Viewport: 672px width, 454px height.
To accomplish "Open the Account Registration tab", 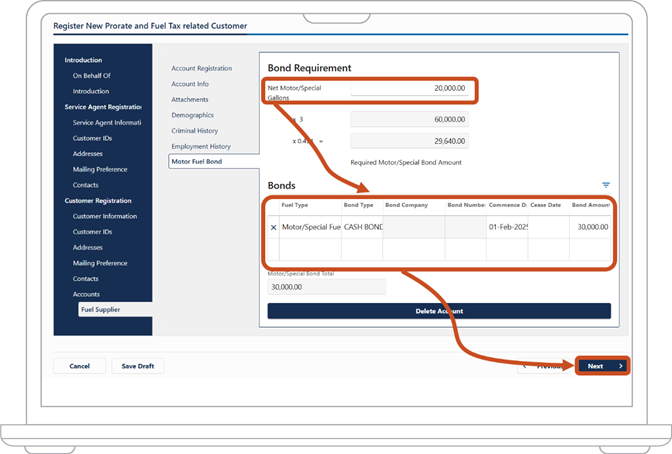I will pos(201,68).
